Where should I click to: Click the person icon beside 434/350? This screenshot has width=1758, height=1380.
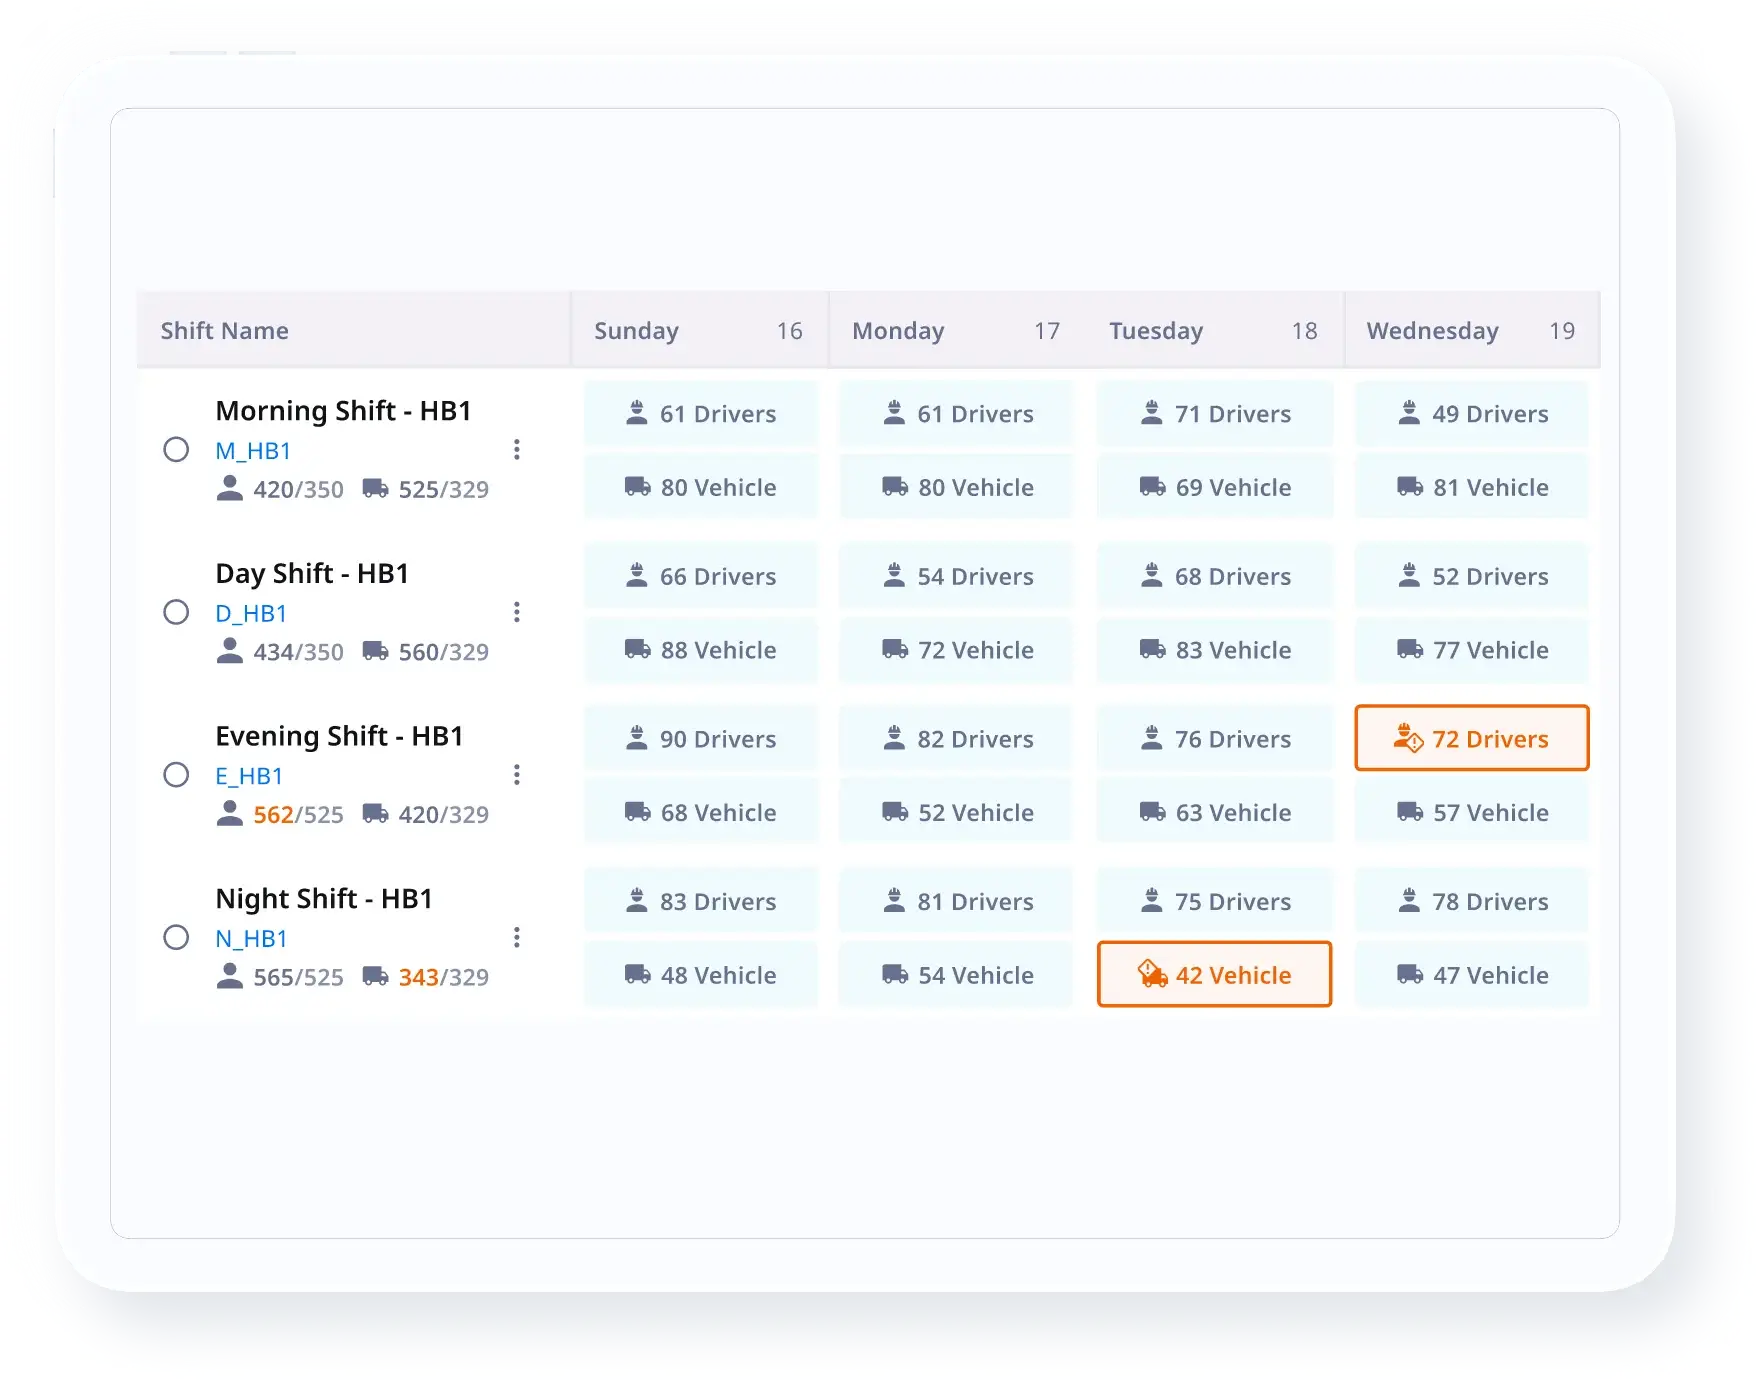(x=230, y=651)
